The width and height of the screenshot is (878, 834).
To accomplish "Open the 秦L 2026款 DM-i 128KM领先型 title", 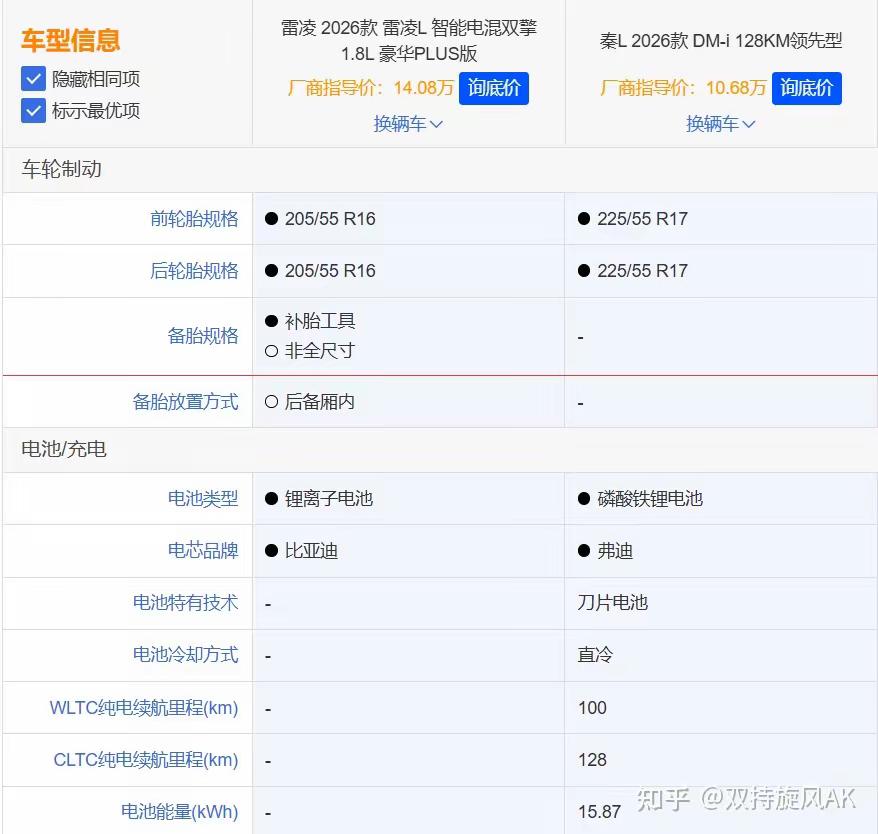I will click(x=721, y=40).
